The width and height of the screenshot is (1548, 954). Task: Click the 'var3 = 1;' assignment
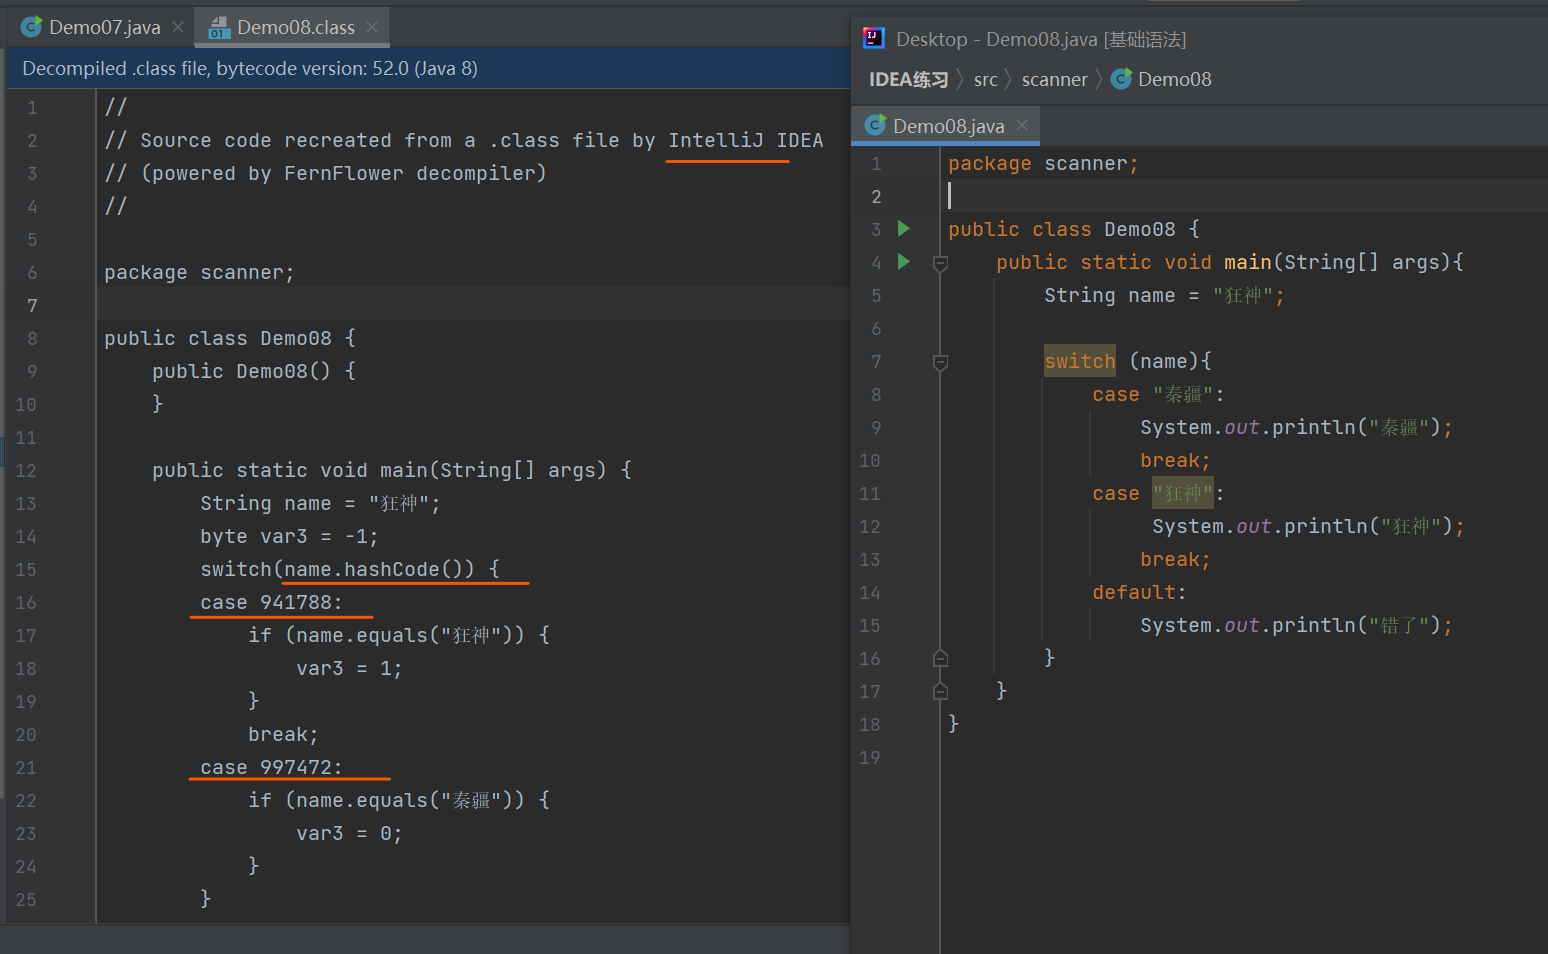click(349, 668)
